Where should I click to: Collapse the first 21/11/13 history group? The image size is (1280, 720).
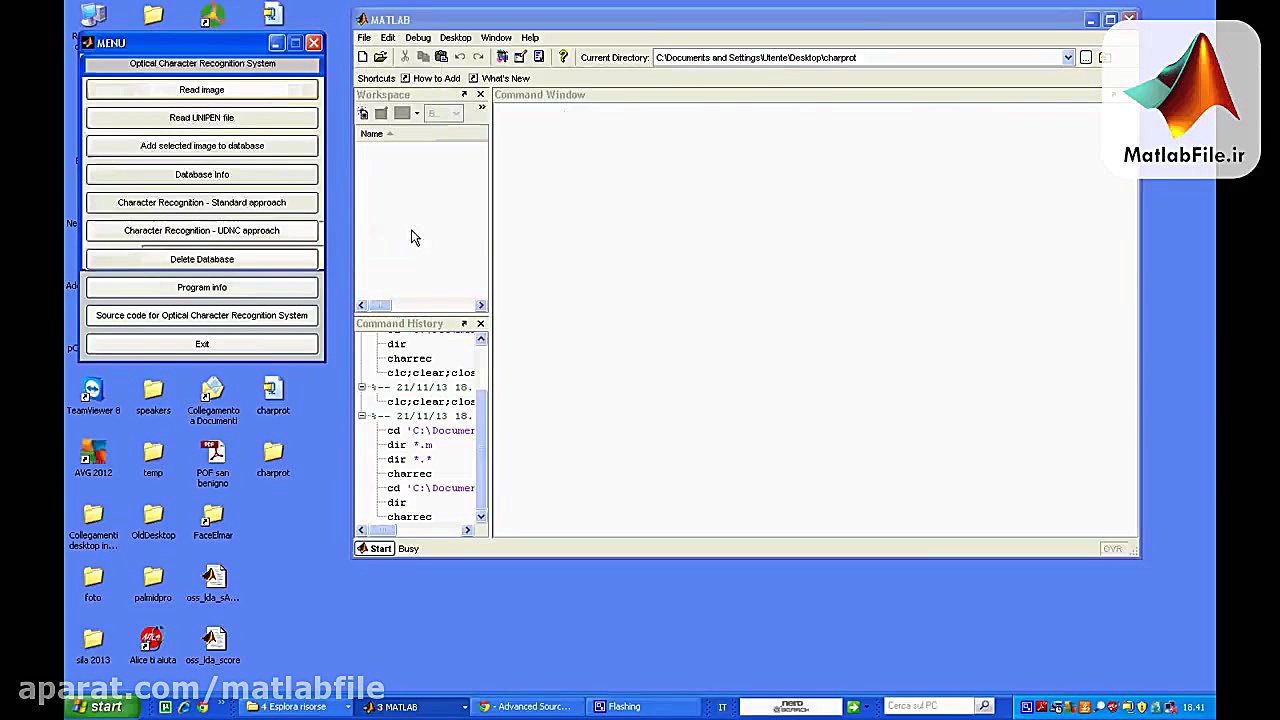(x=362, y=387)
